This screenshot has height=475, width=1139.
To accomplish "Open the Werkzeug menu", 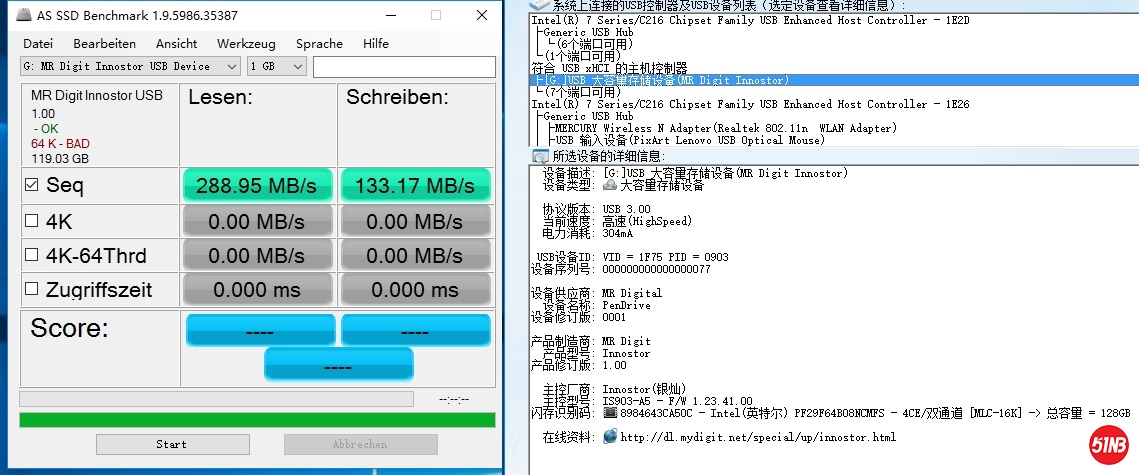I will [245, 44].
